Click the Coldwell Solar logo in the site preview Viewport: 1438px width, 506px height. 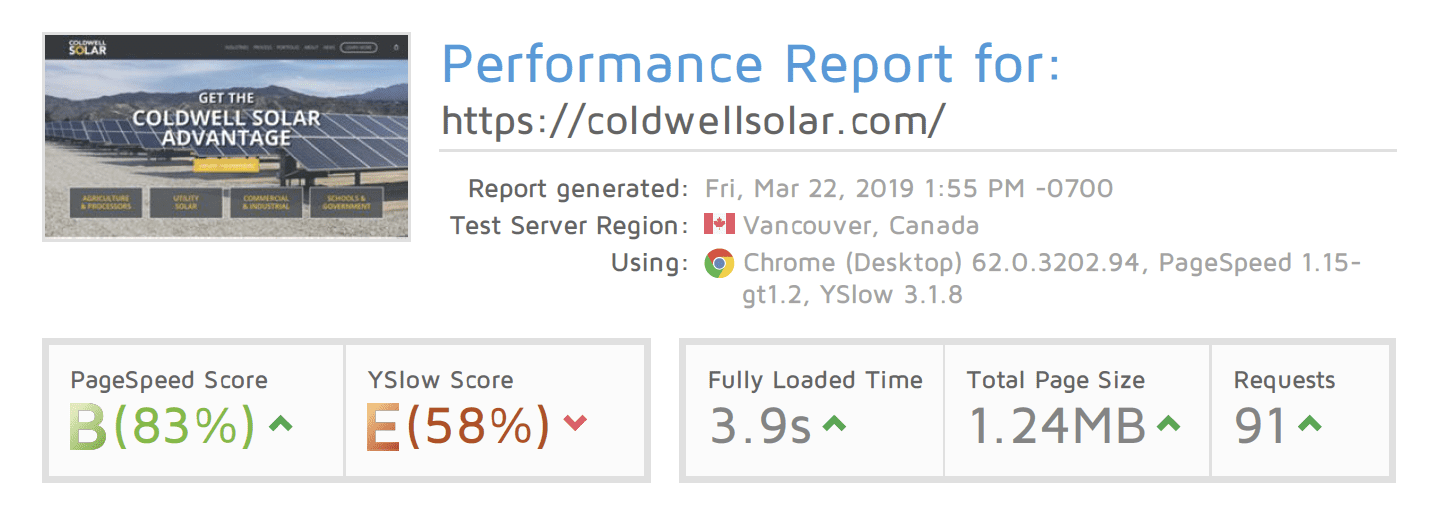[x=86, y=47]
